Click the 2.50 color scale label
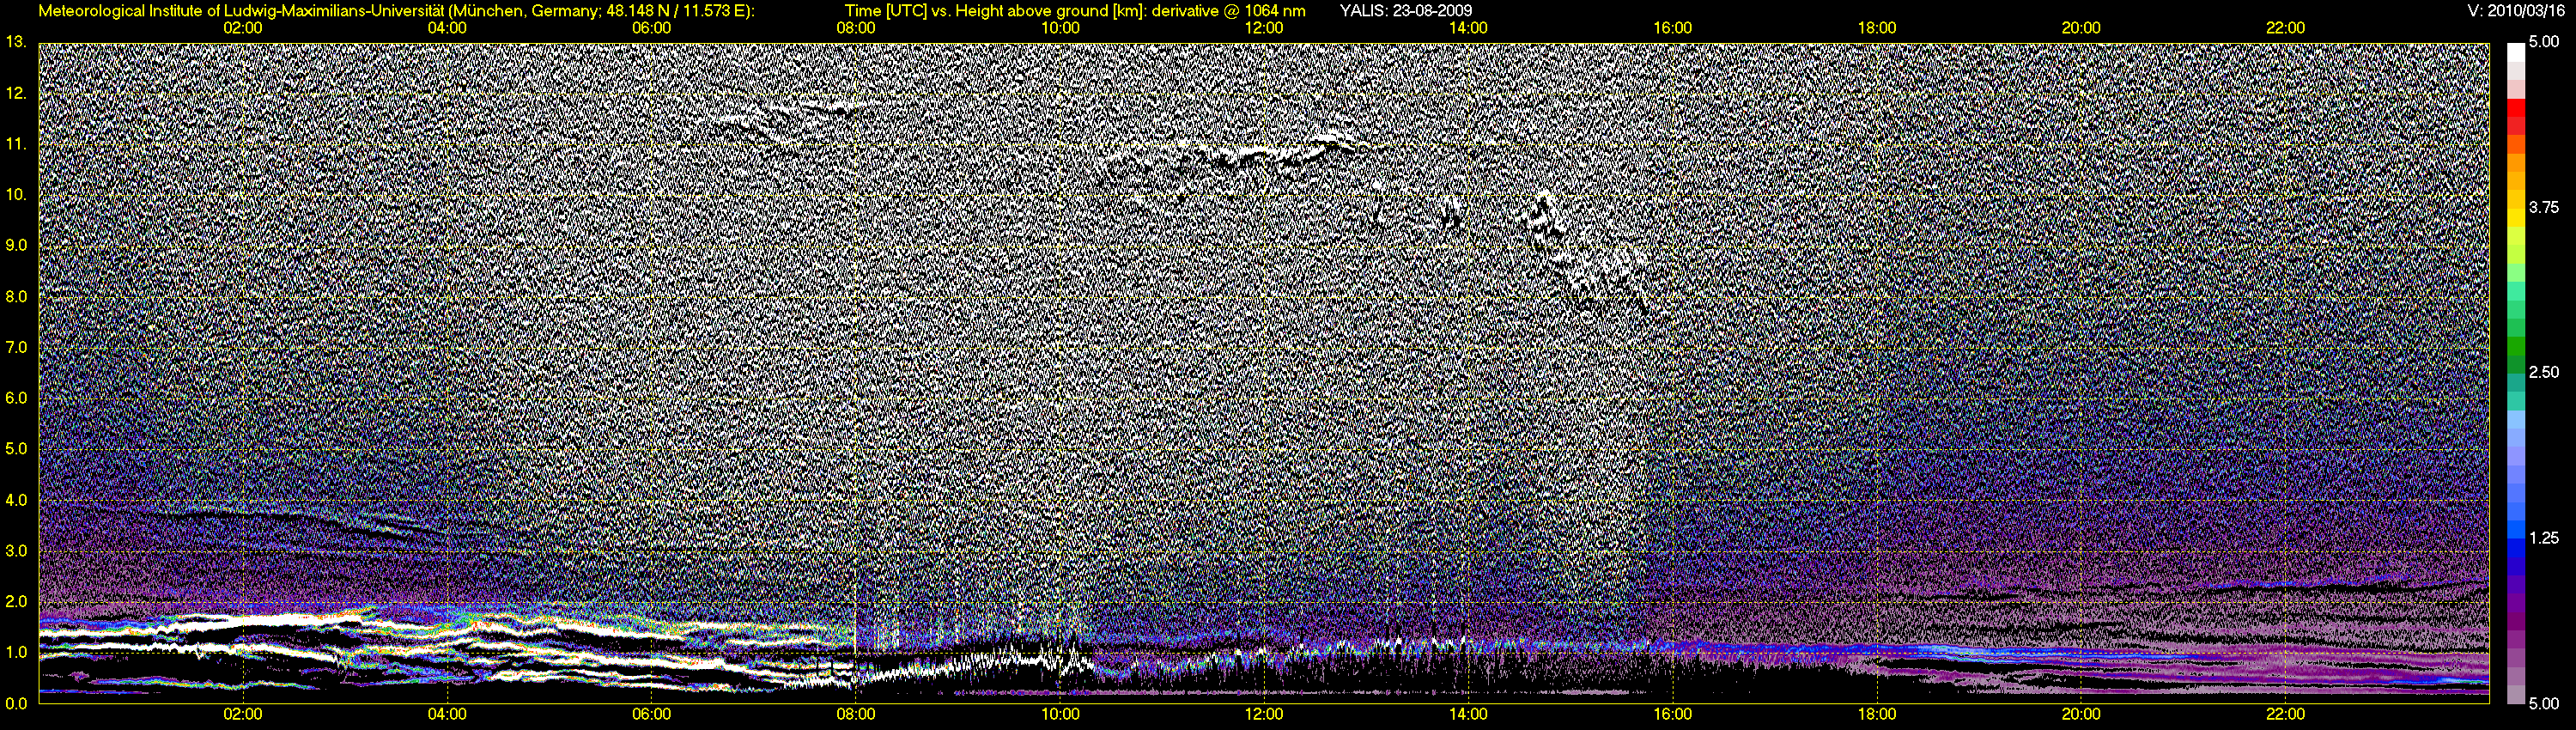The image size is (2576, 730). [2543, 373]
